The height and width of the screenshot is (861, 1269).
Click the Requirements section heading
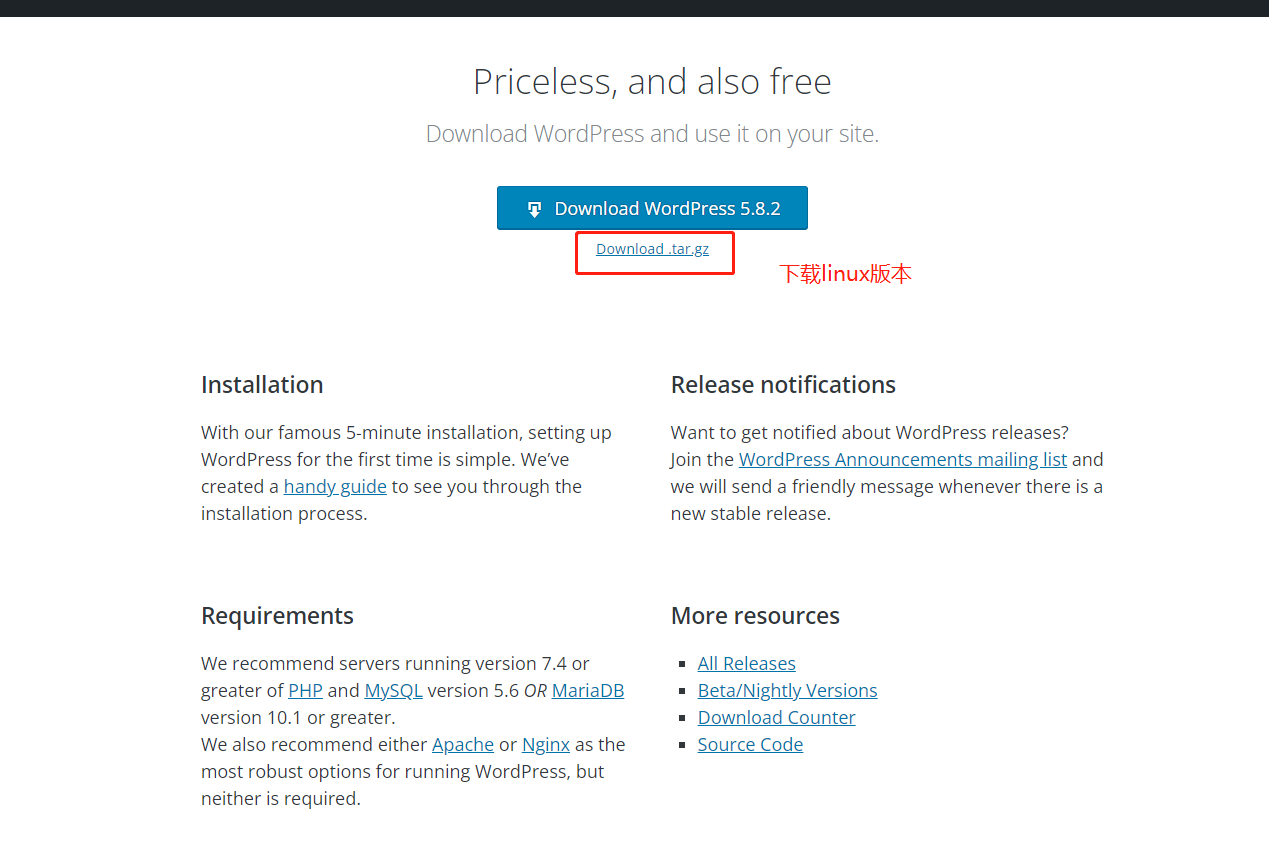[x=277, y=616]
